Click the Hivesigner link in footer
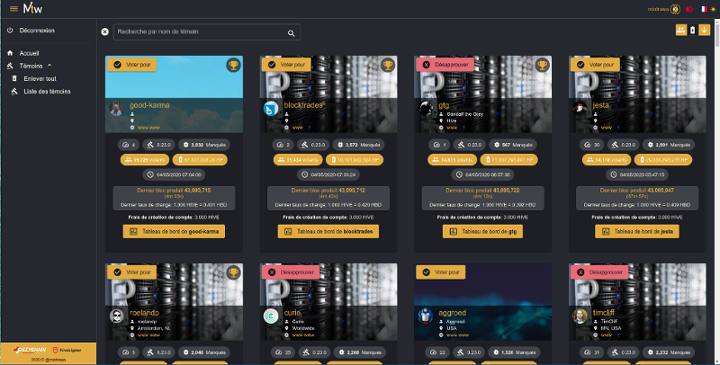The image size is (720, 365). [68, 350]
